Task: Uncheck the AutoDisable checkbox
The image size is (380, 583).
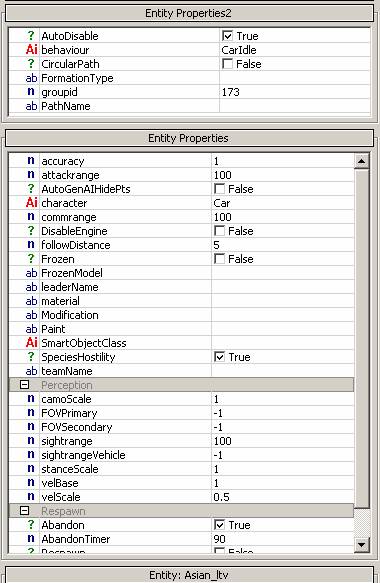Action: (227, 36)
